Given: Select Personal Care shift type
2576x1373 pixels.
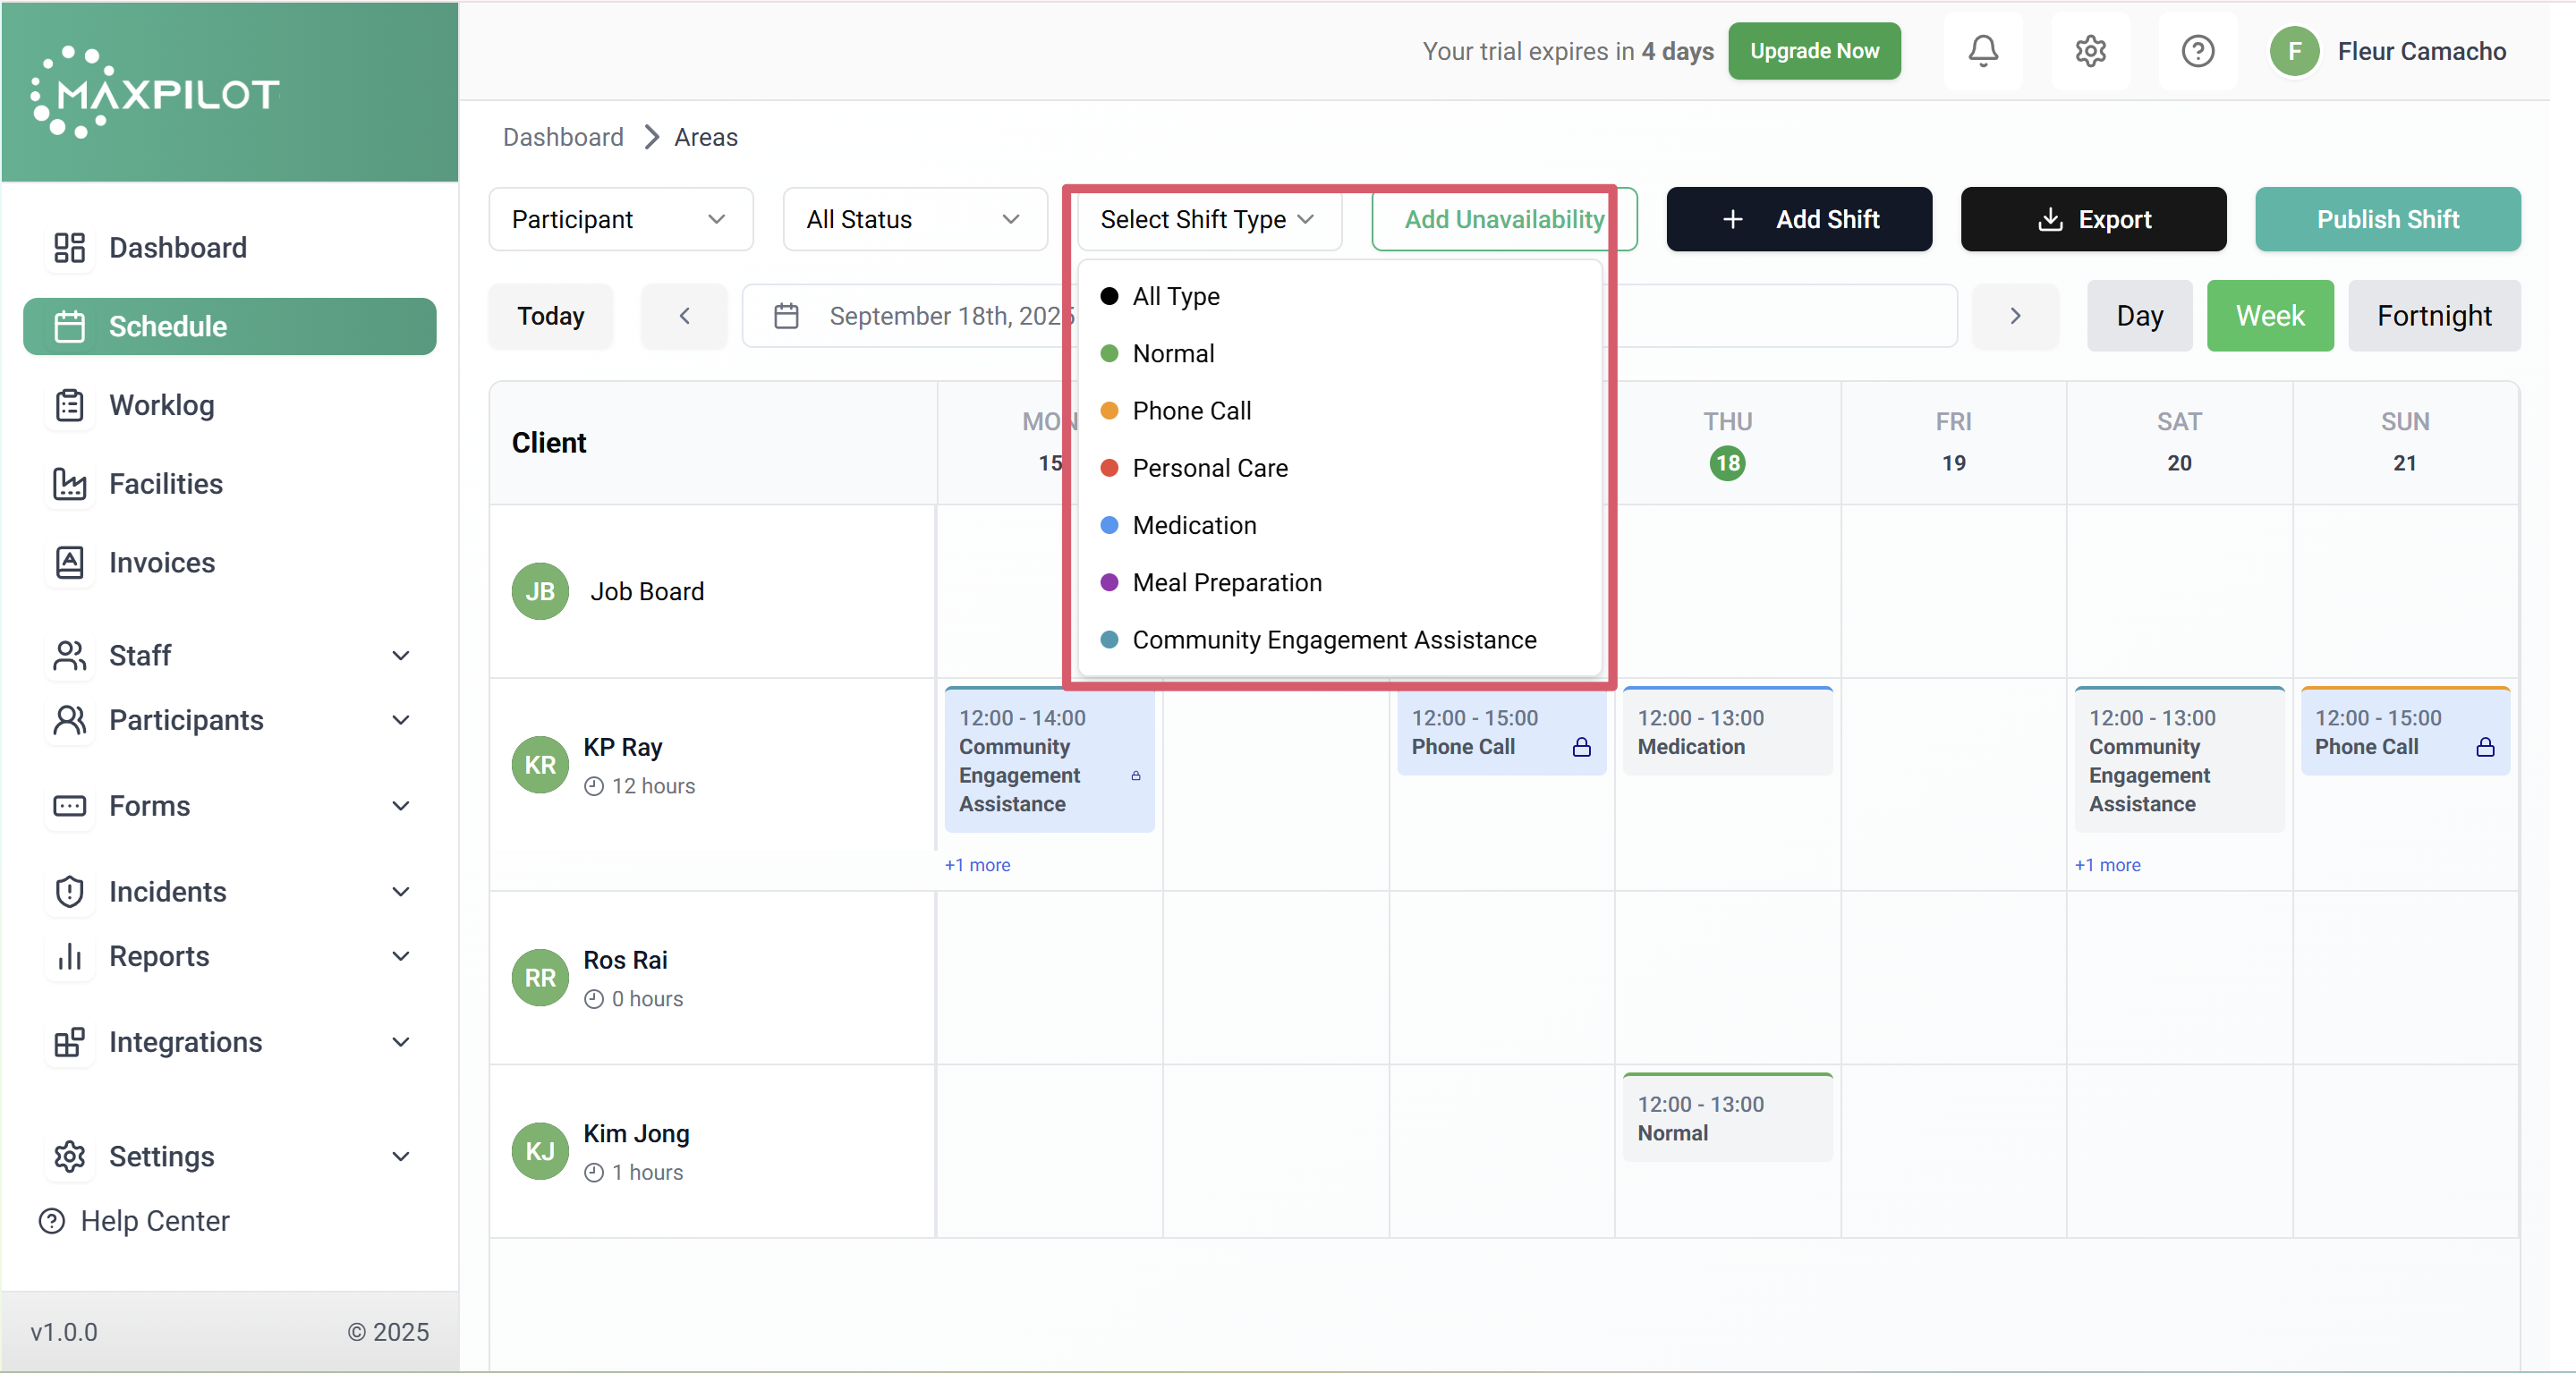Looking at the screenshot, I should [x=1209, y=468].
